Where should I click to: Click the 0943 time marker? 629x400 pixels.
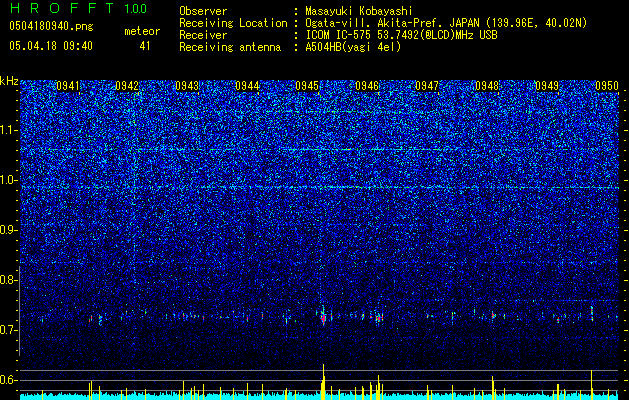187,86
